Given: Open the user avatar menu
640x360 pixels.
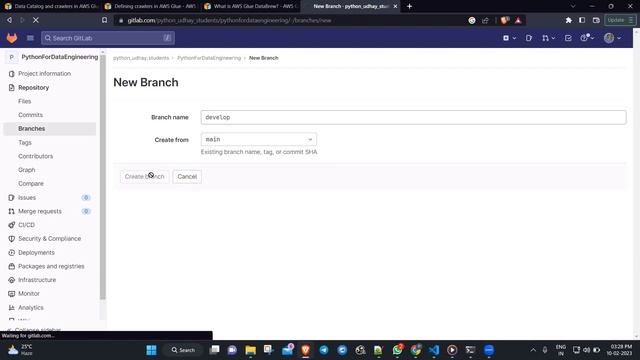Looking at the screenshot, I should pos(612,38).
